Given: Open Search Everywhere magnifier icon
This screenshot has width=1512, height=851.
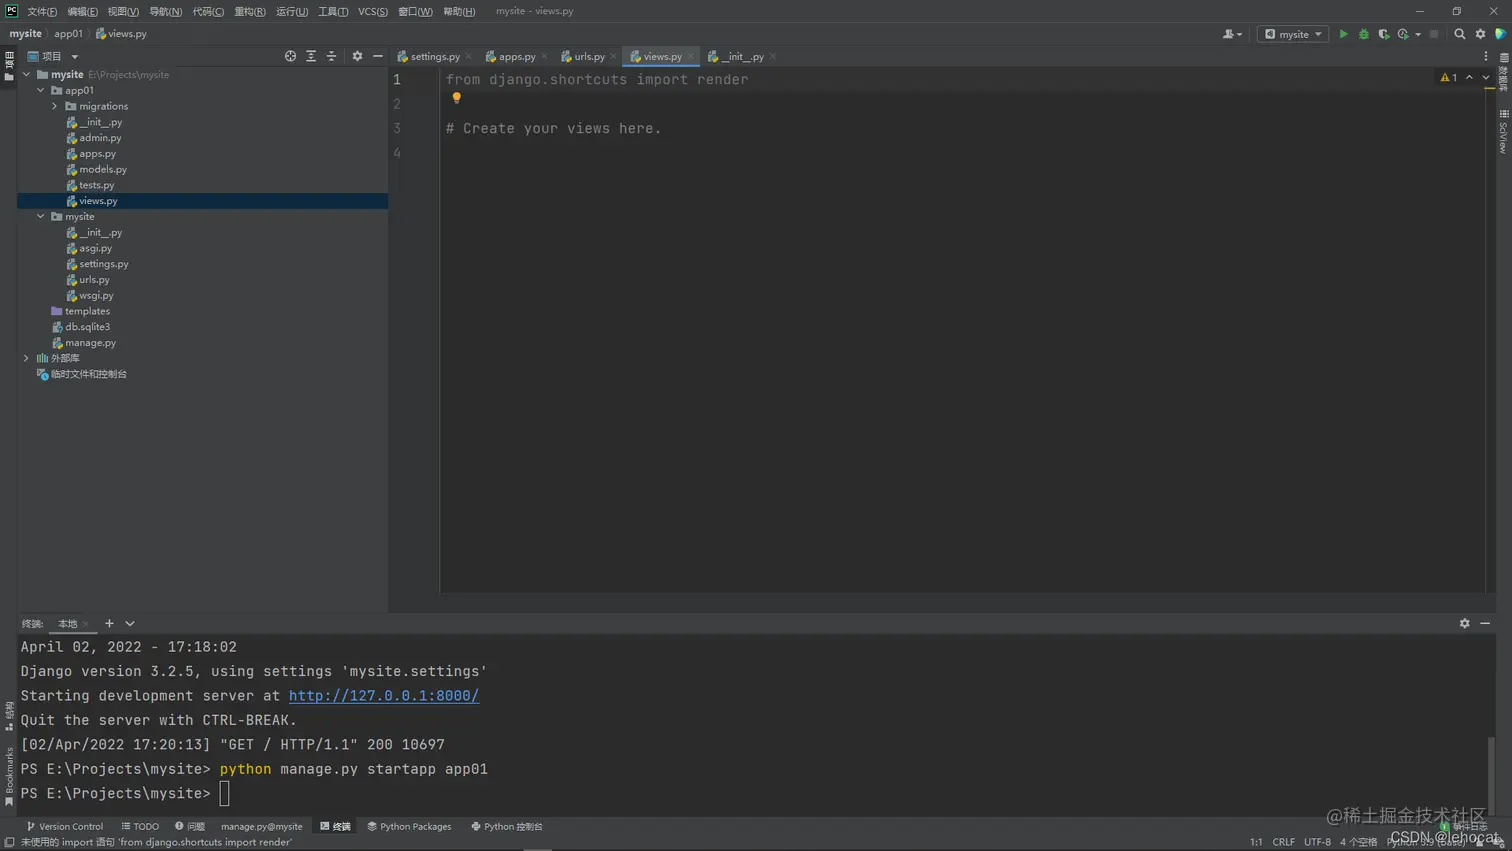Looking at the screenshot, I should point(1459,34).
